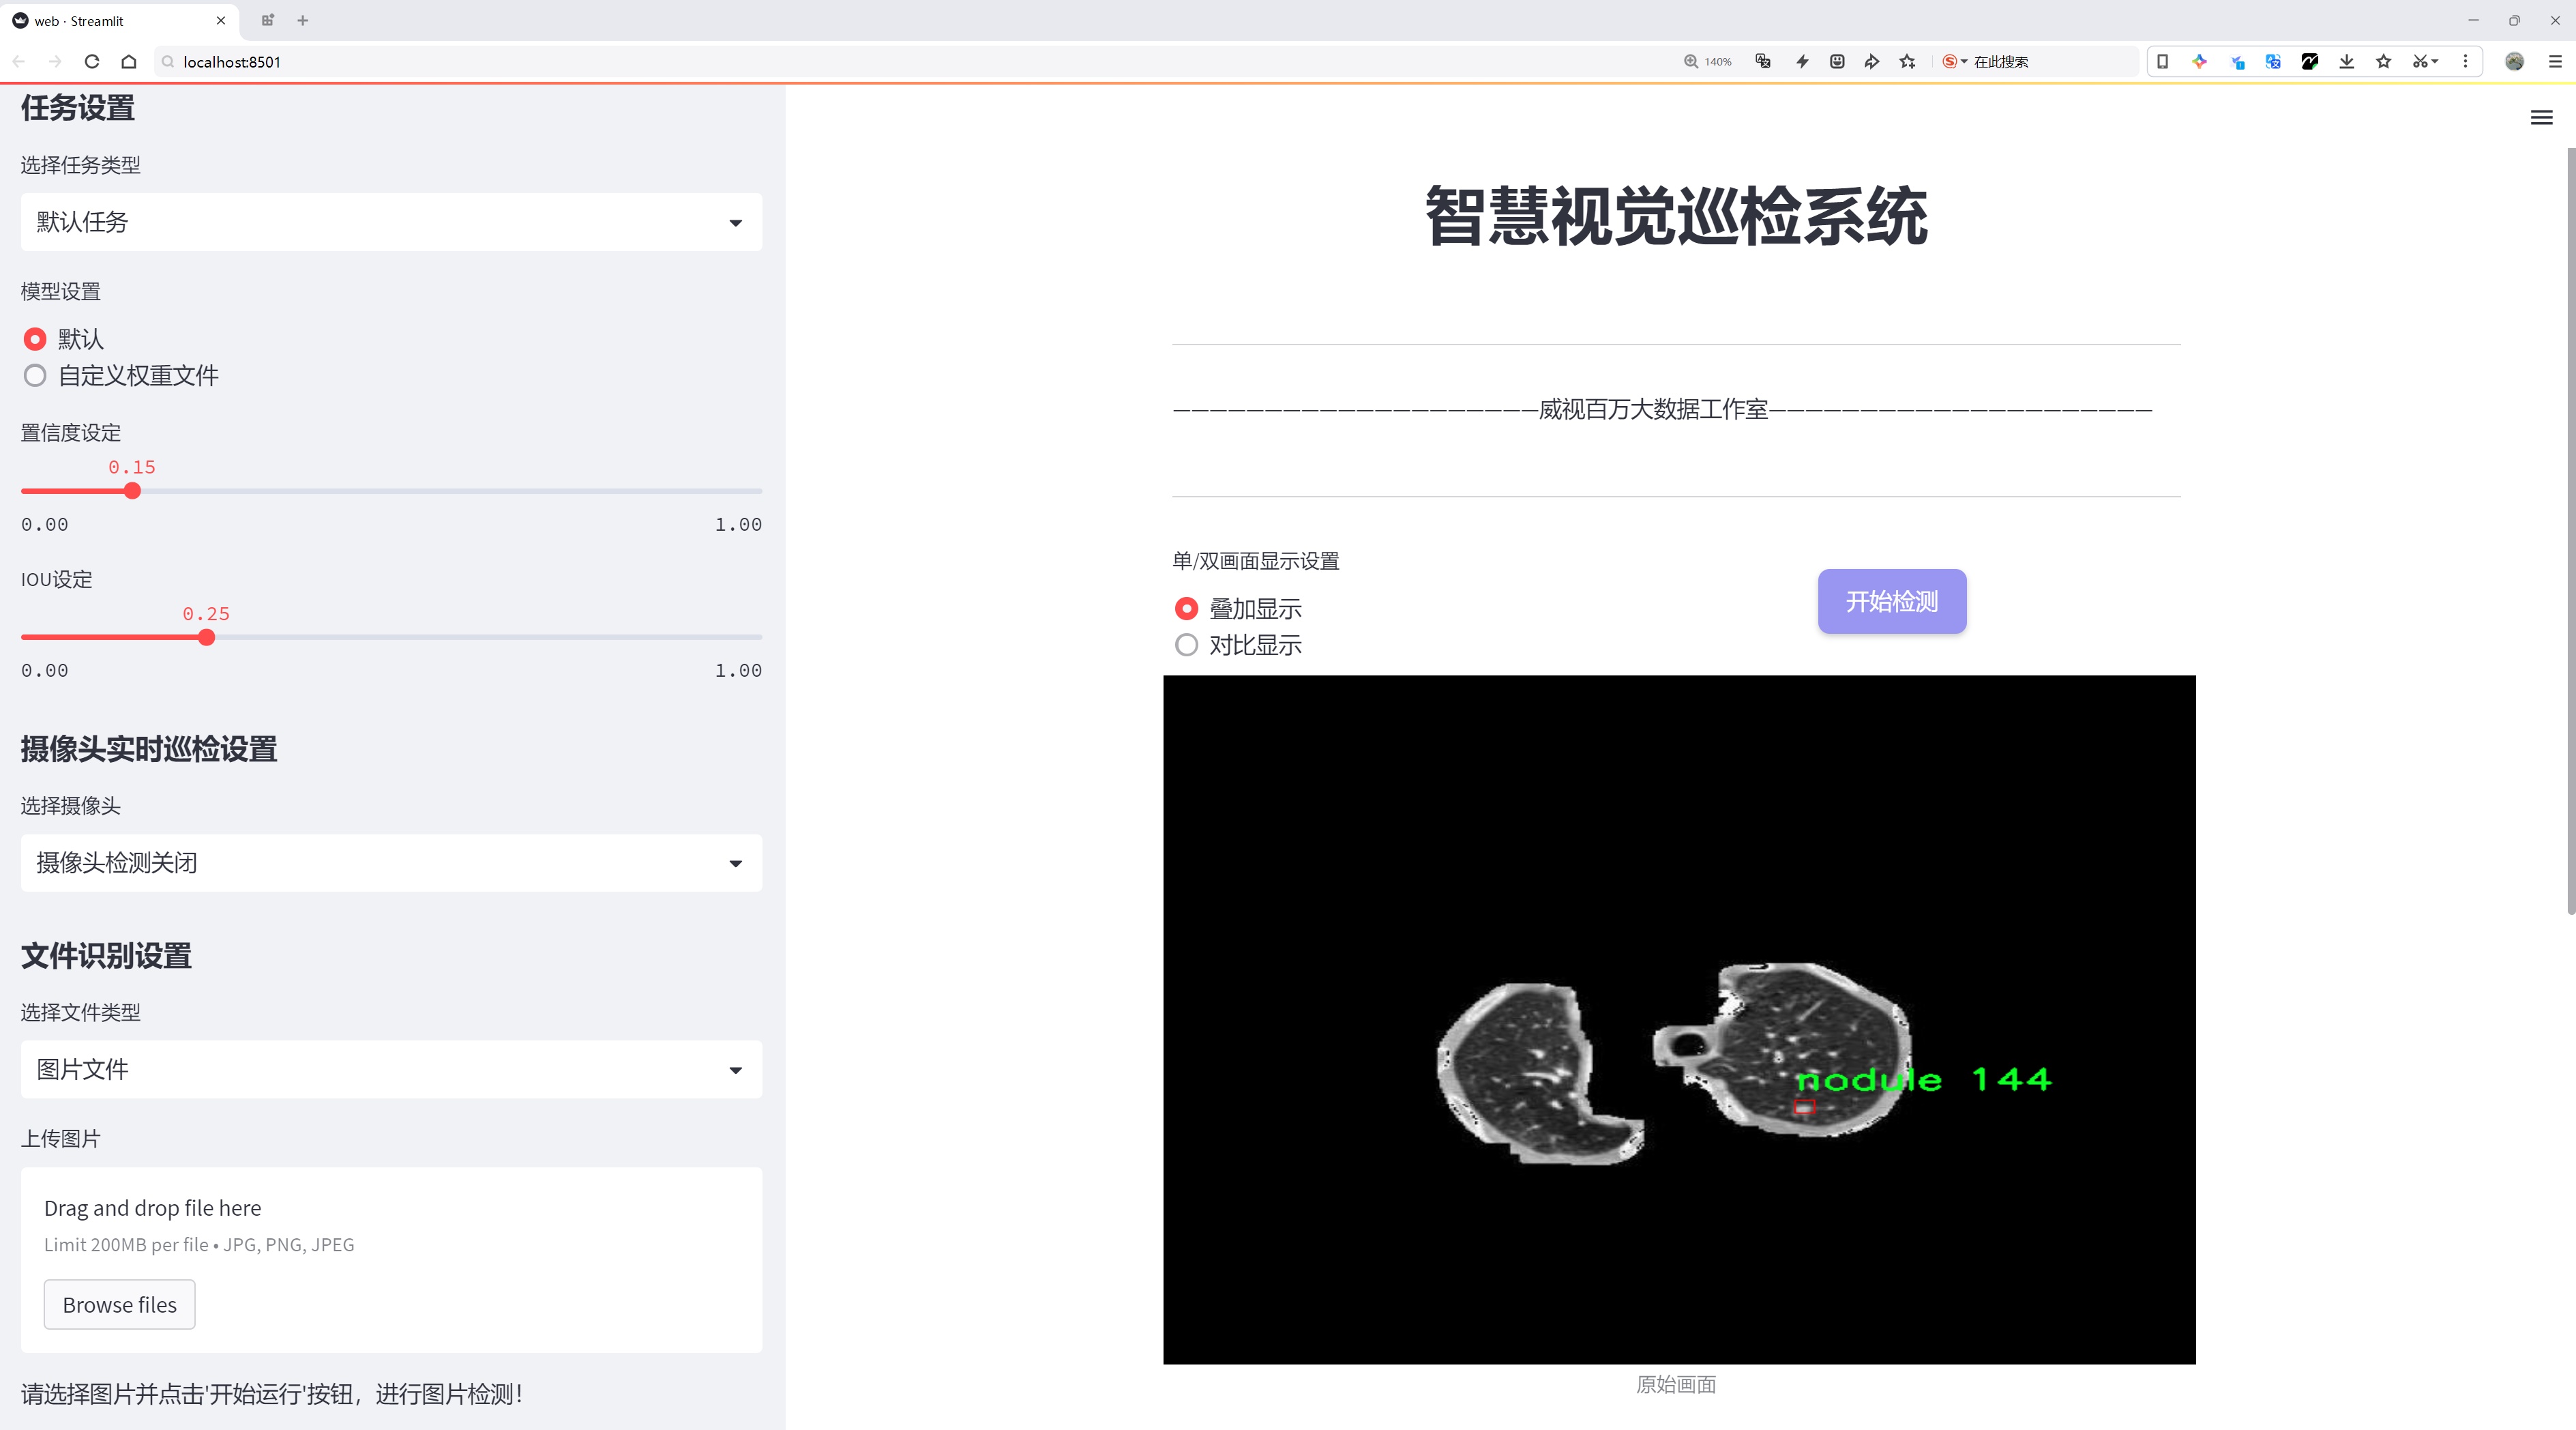Click the black-green leaf extension icon
The width and height of the screenshot is (2576, 1430).
point(2310,61)
